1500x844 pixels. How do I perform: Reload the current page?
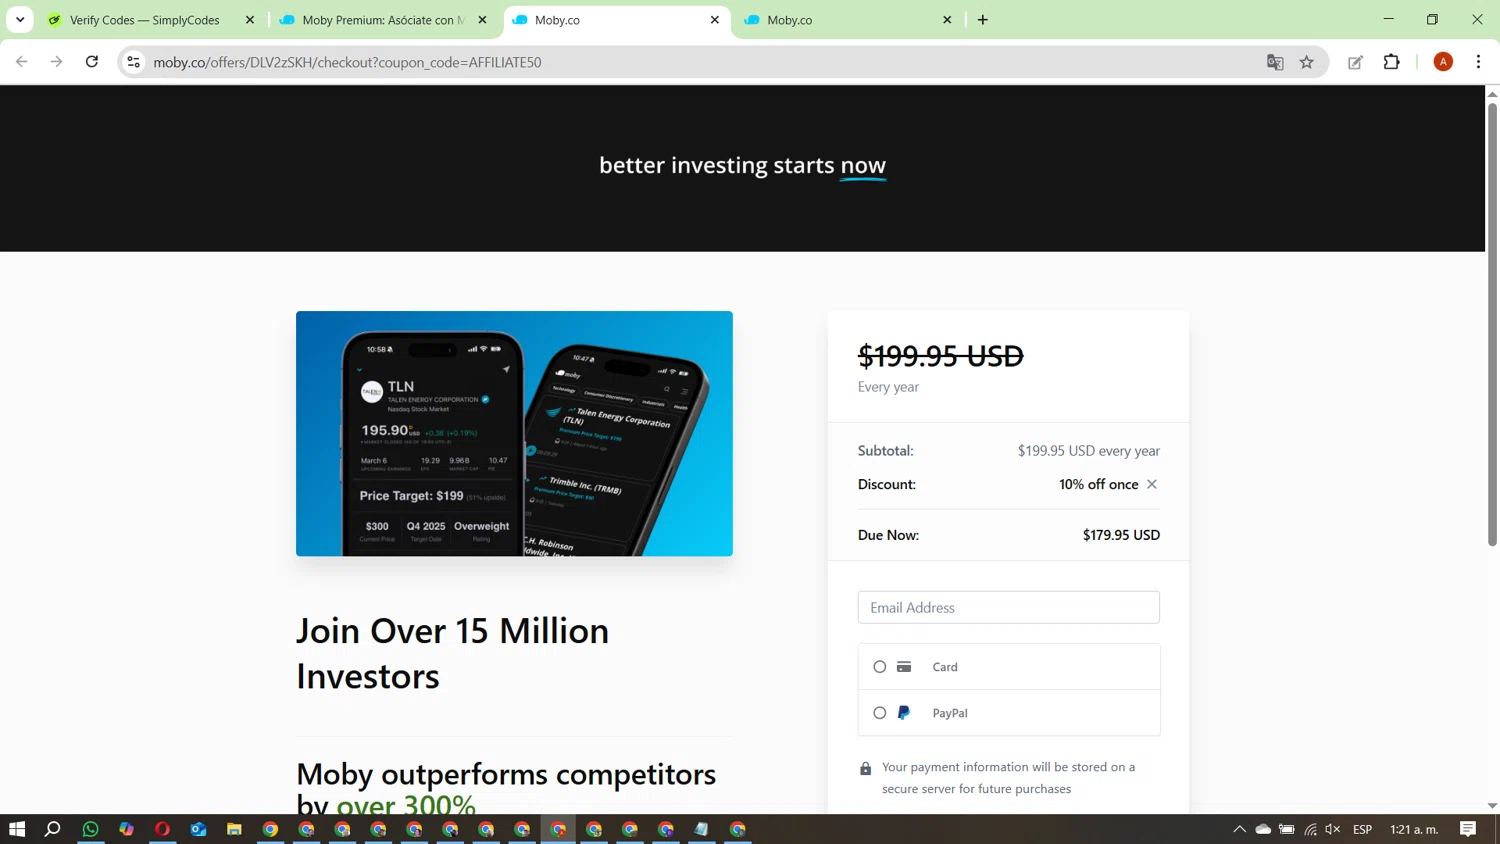[92, 62]
